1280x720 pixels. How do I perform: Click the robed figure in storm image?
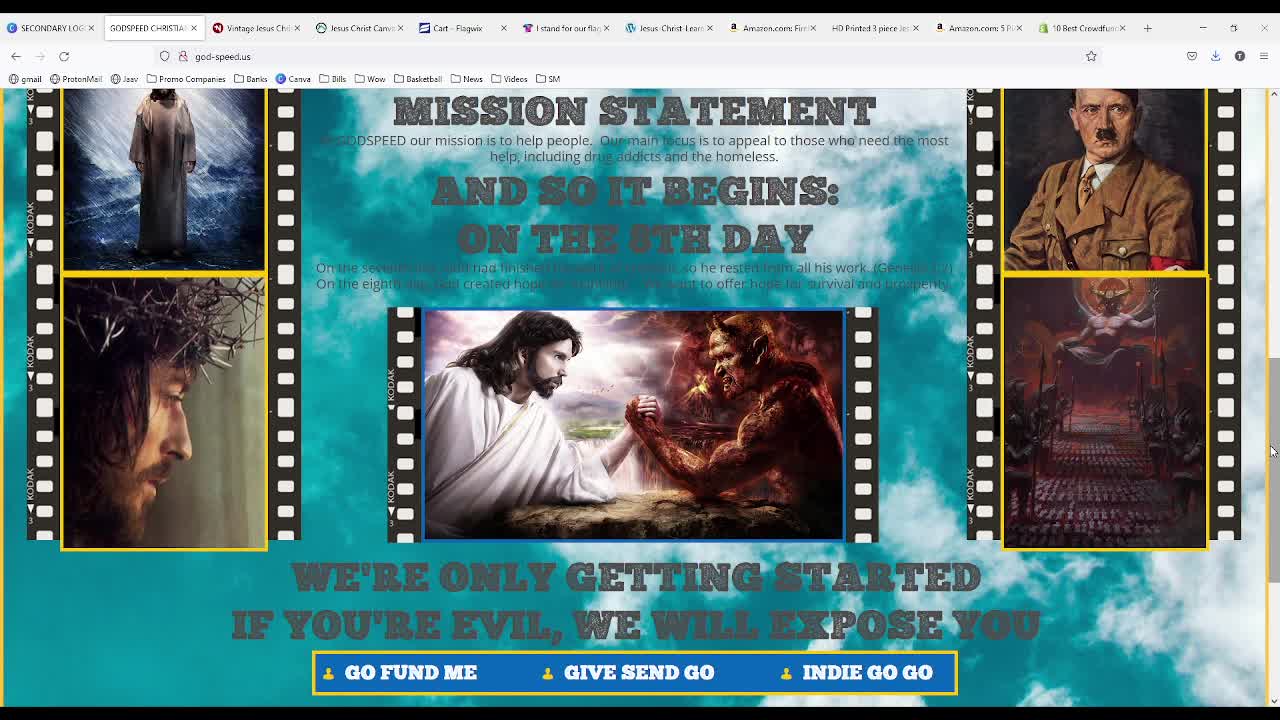tap(164, 179)
